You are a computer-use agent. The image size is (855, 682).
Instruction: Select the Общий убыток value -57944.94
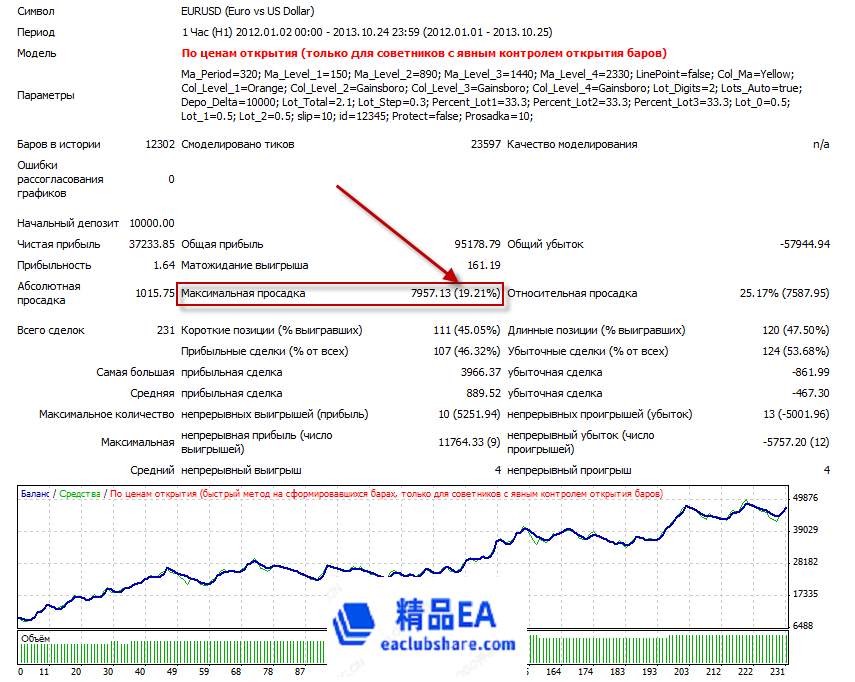coord(804,244)
